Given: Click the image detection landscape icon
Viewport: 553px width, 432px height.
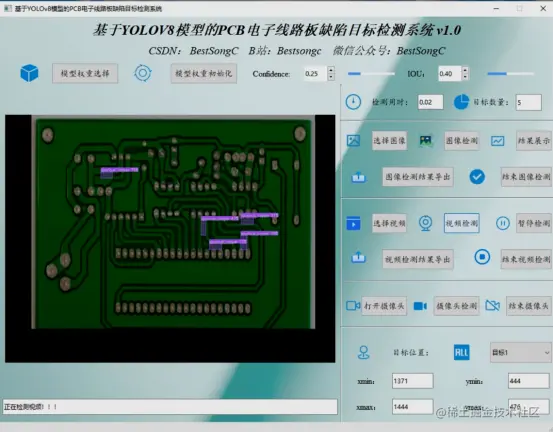Looking at the screenshot, I should point(426,141).
